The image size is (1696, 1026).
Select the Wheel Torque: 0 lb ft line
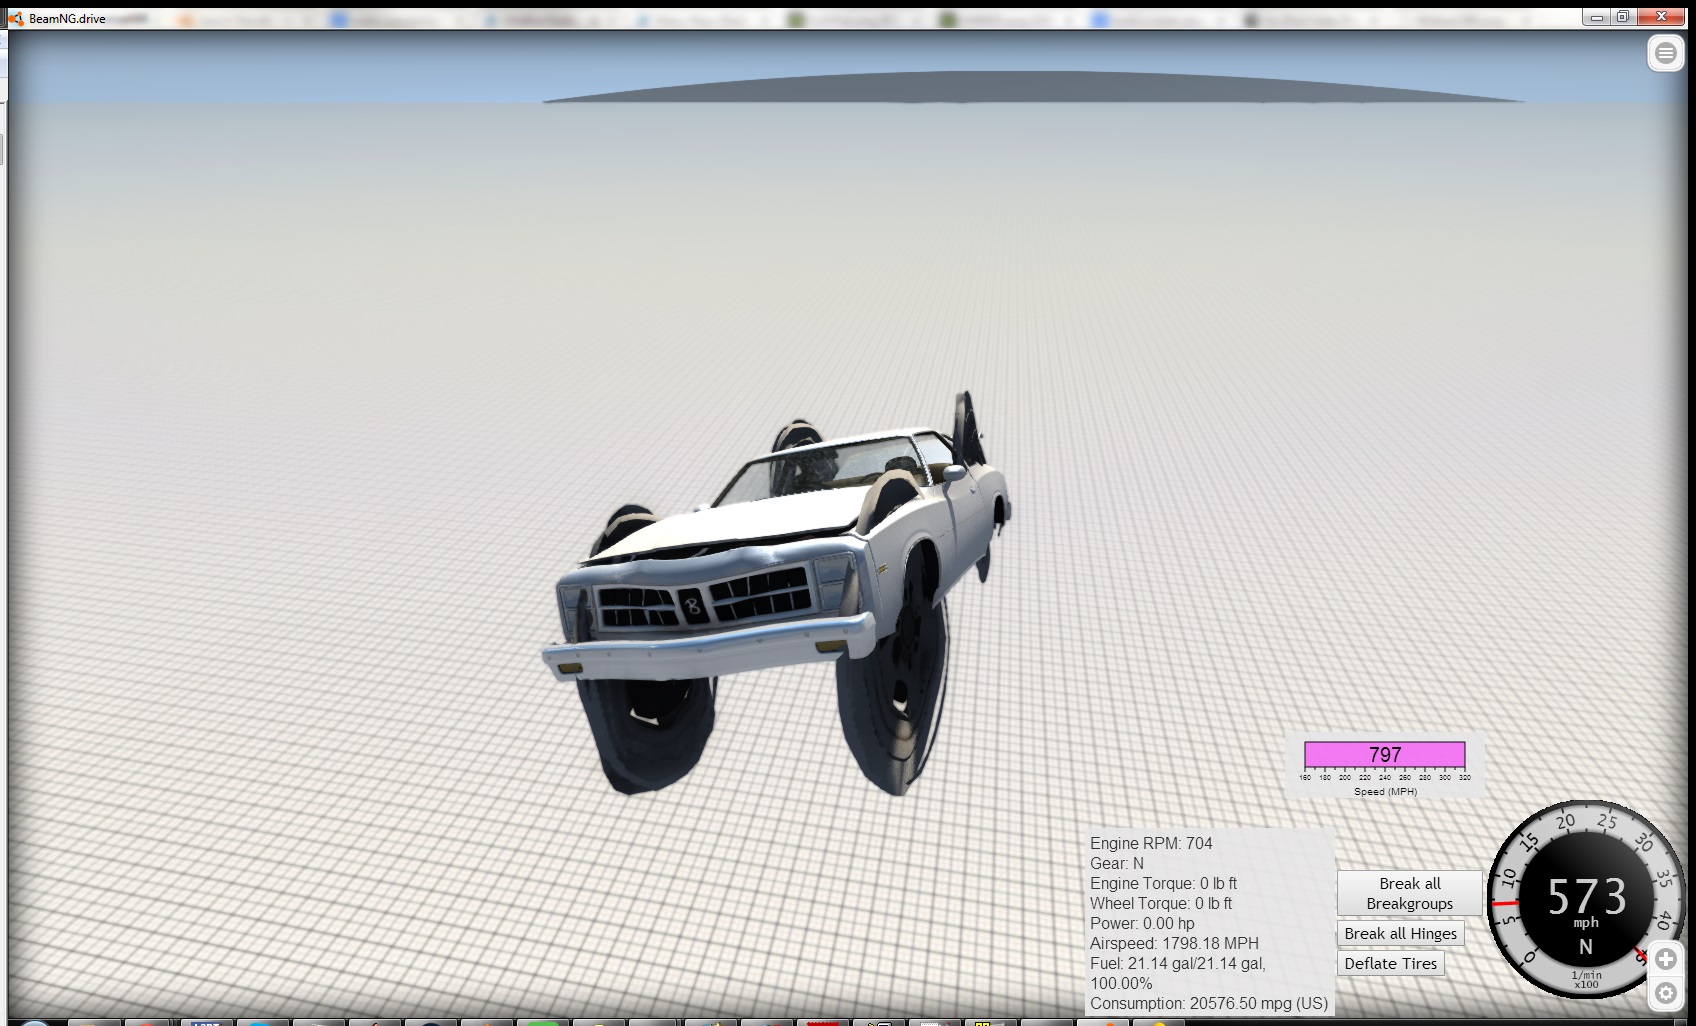[1161, 903]
